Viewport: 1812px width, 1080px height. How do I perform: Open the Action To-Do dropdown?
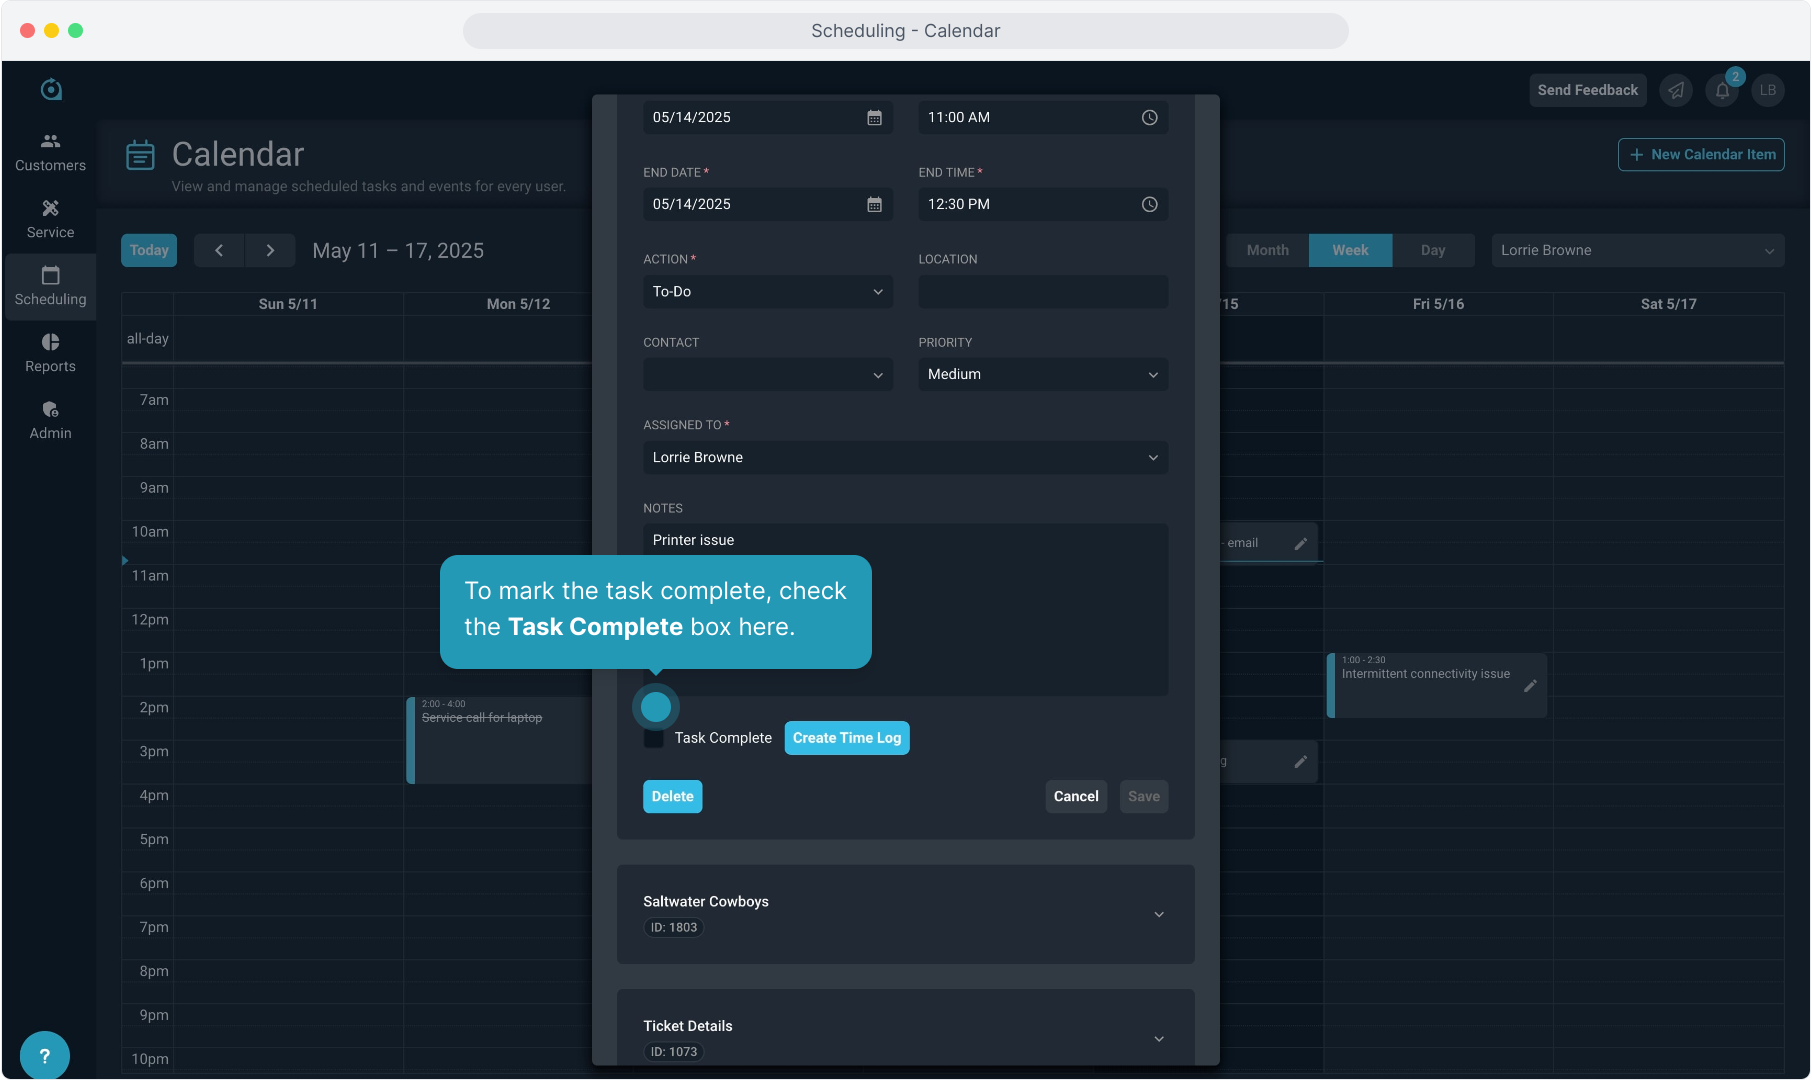[768, 291]
